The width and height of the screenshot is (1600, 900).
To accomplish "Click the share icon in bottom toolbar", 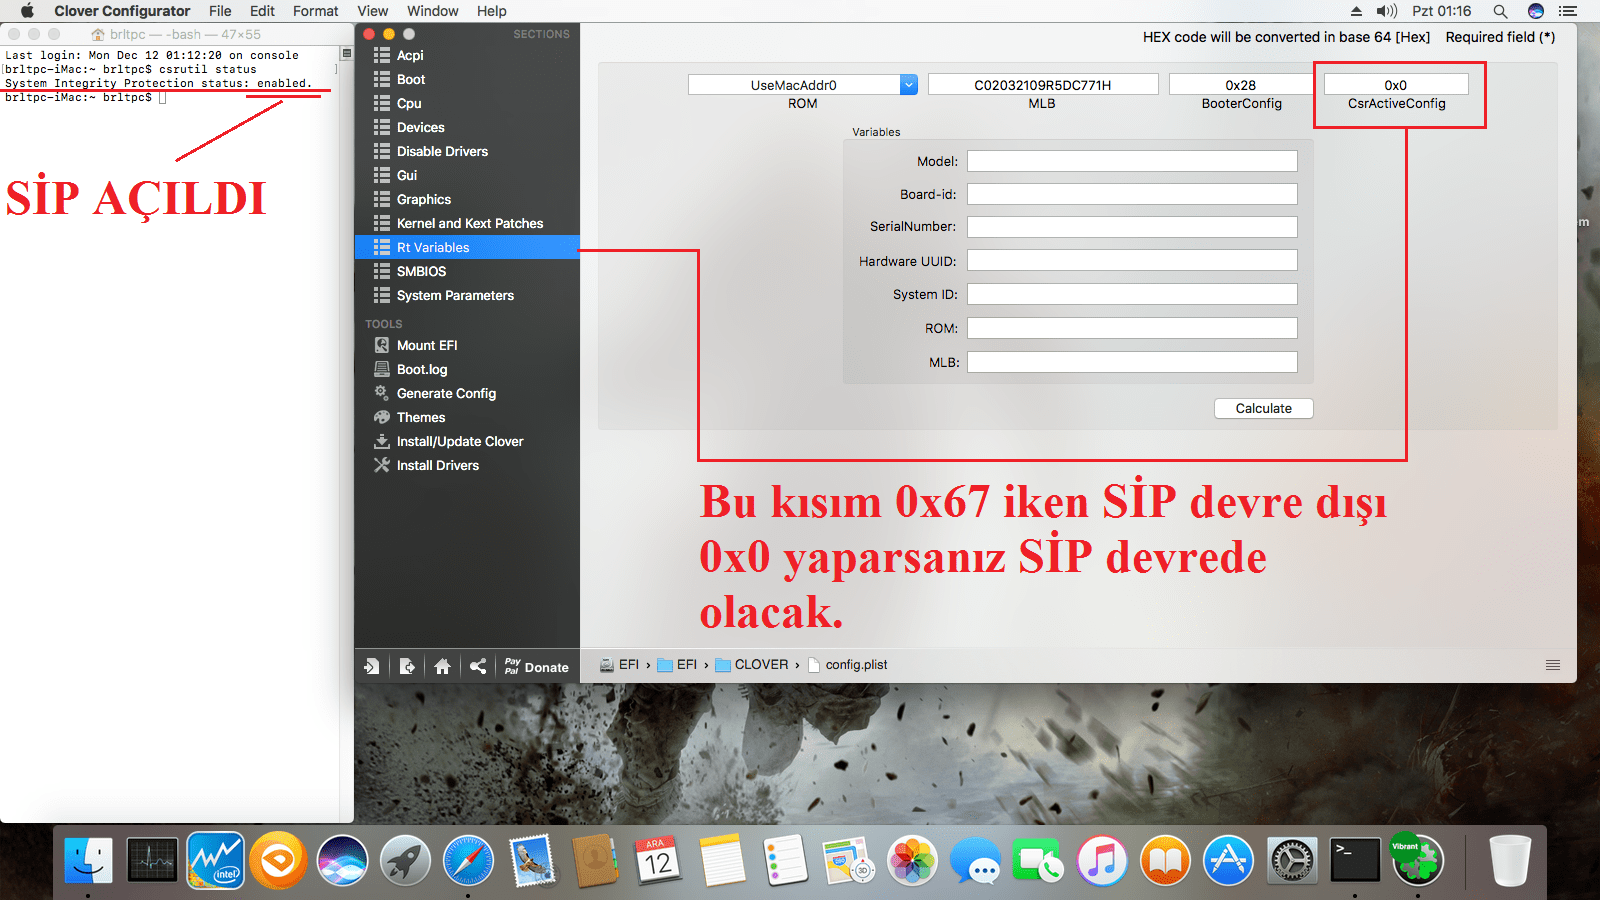I will pos(478,666).
